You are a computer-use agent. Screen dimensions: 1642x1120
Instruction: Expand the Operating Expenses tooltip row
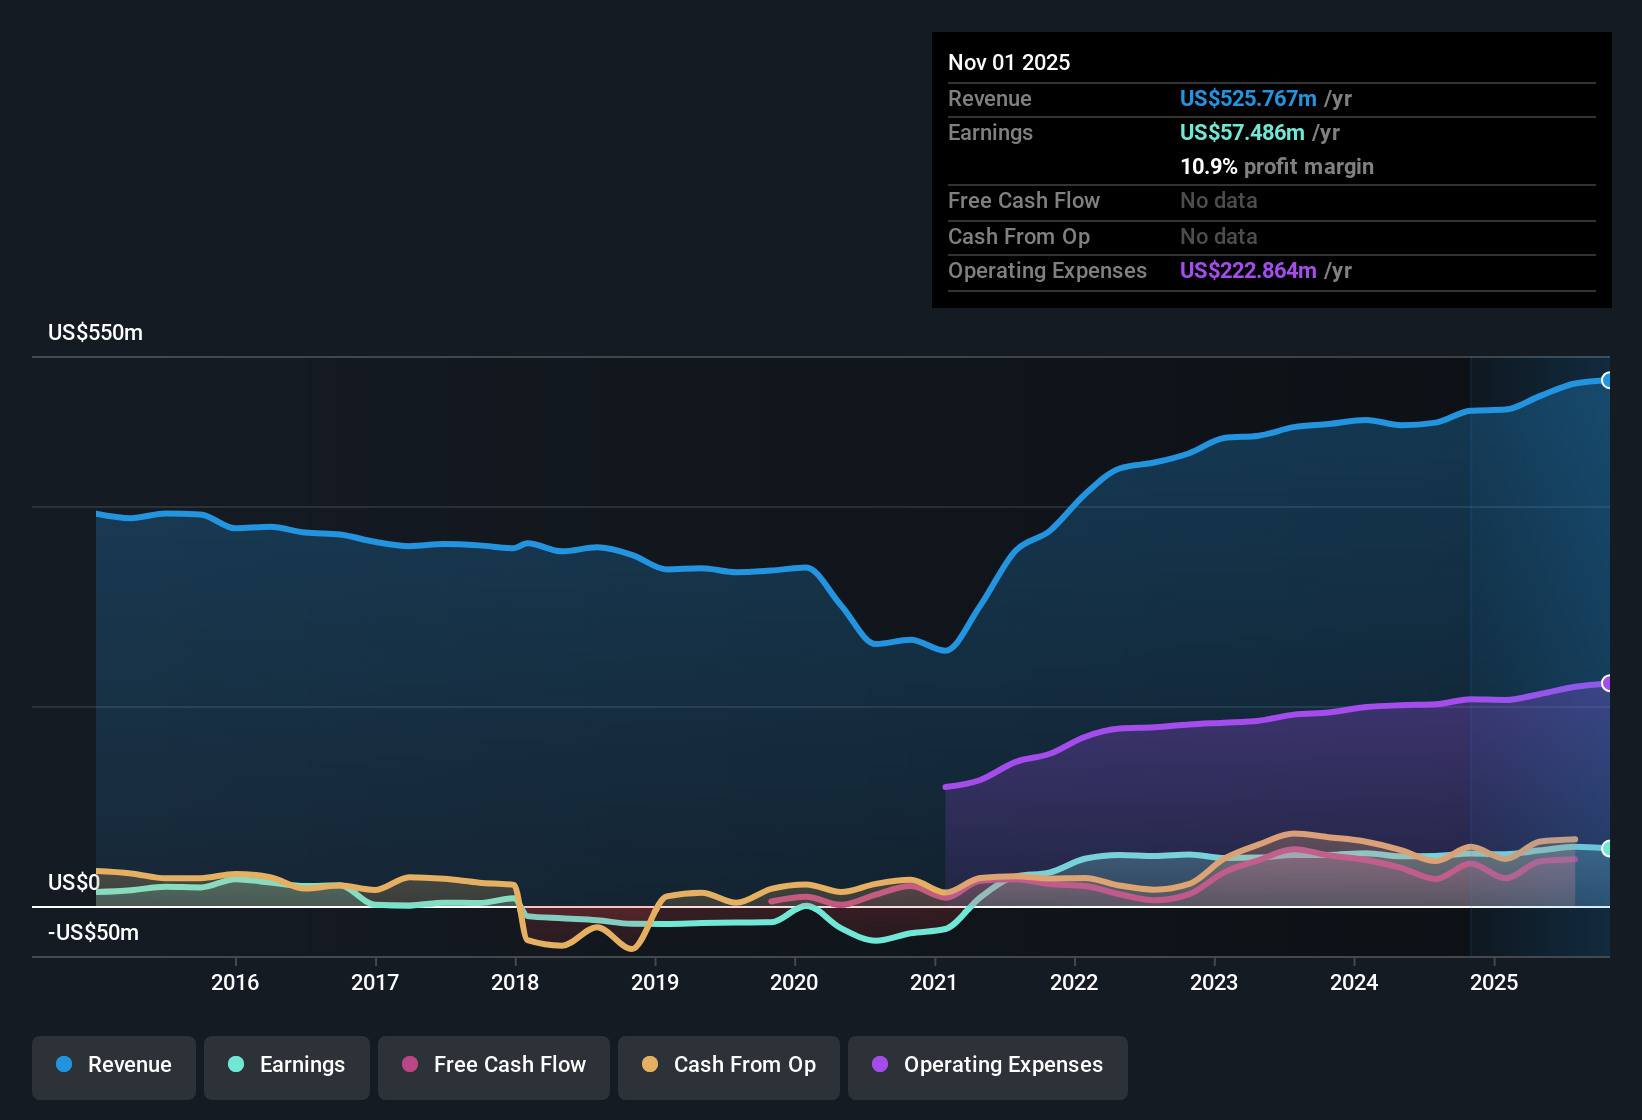point(1047,270)
